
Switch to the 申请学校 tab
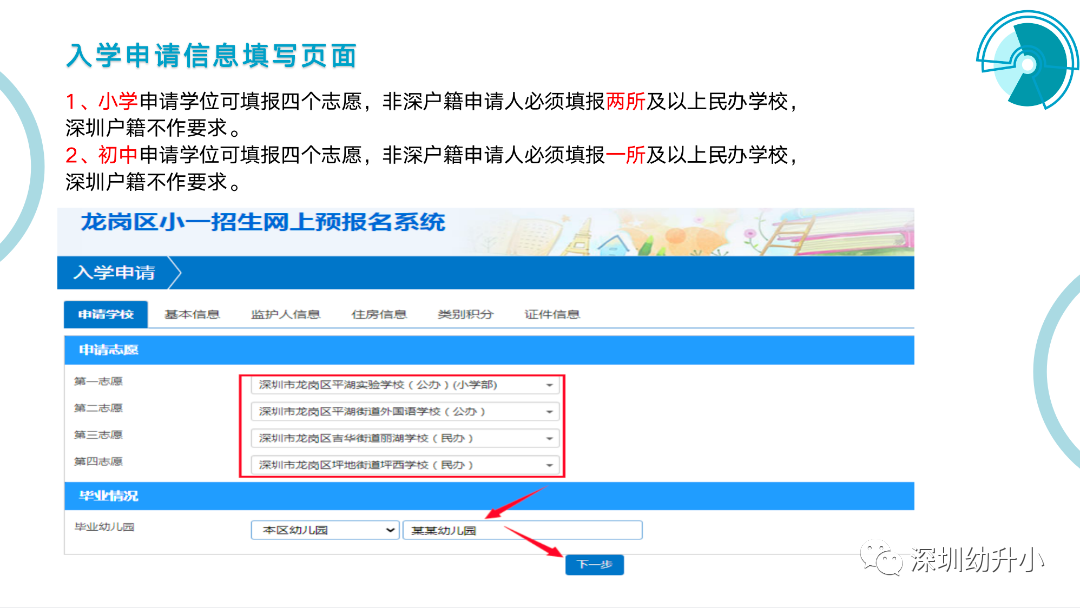coord(105,314)
